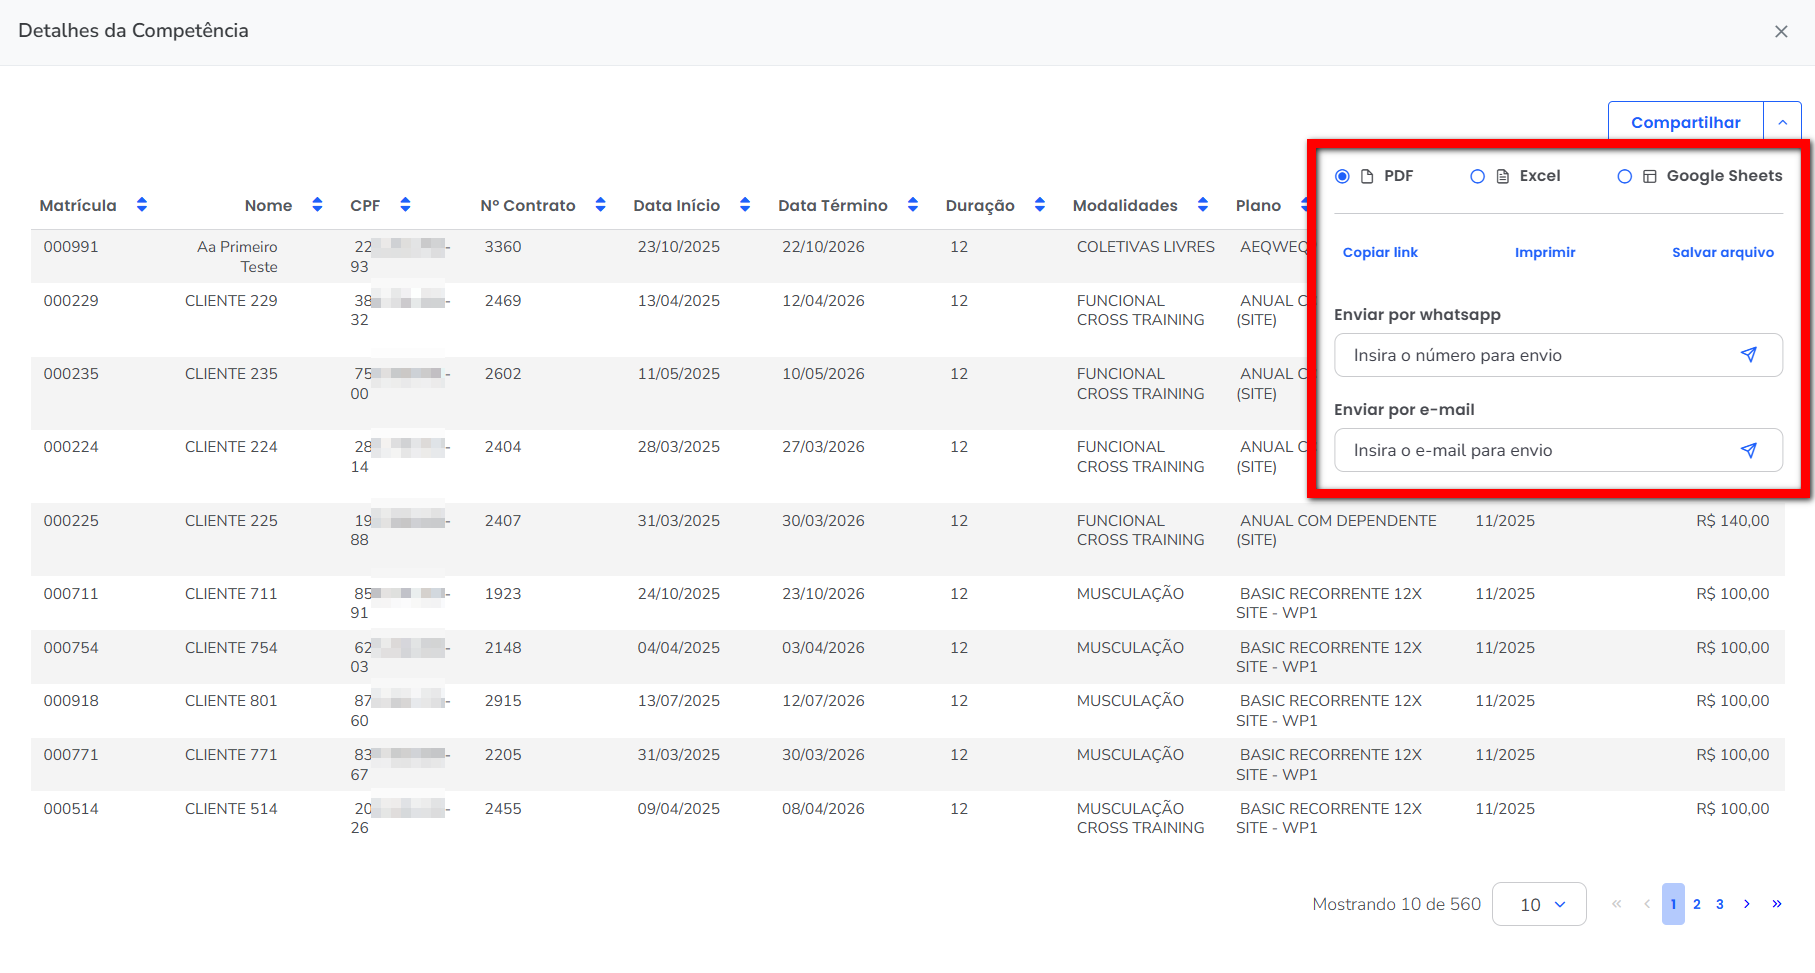
Task: Collapse the Compartilhar dropdown chevron
Action: (x=1782, y=122)
